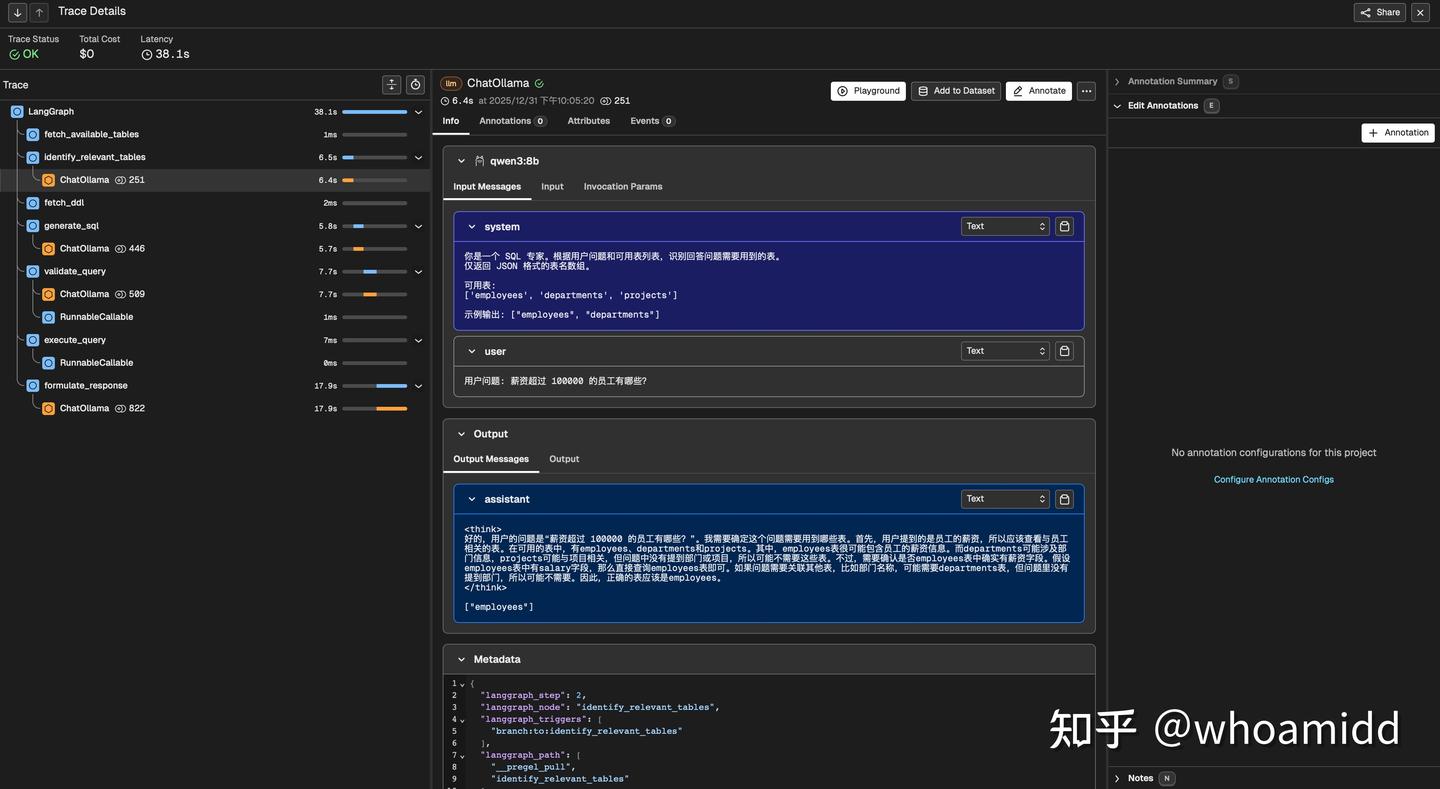1440x789 pixels.
Task: Open the Text format dropdown for the user message
Action: tap(1004, 350)
